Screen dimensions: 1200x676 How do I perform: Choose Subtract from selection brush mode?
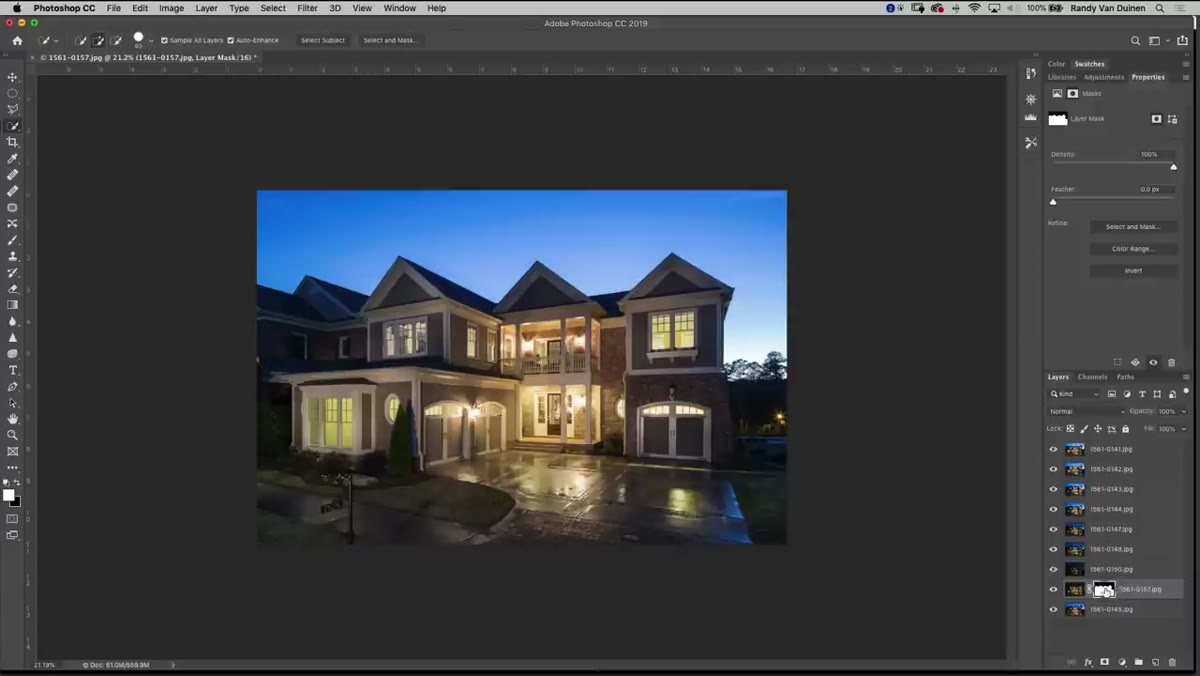[116, 41]
